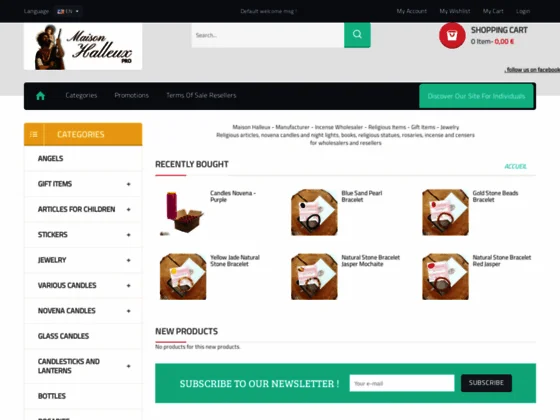Viewport: 560px width, 420px height.
Task: Expand the Gift Items category
Action: (129, 184)
